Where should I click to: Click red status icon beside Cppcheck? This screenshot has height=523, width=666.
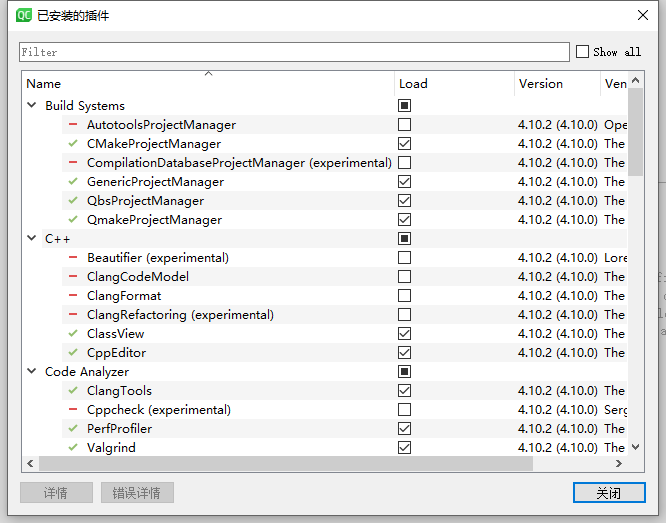pyautogui.click(x=73, y=410)
